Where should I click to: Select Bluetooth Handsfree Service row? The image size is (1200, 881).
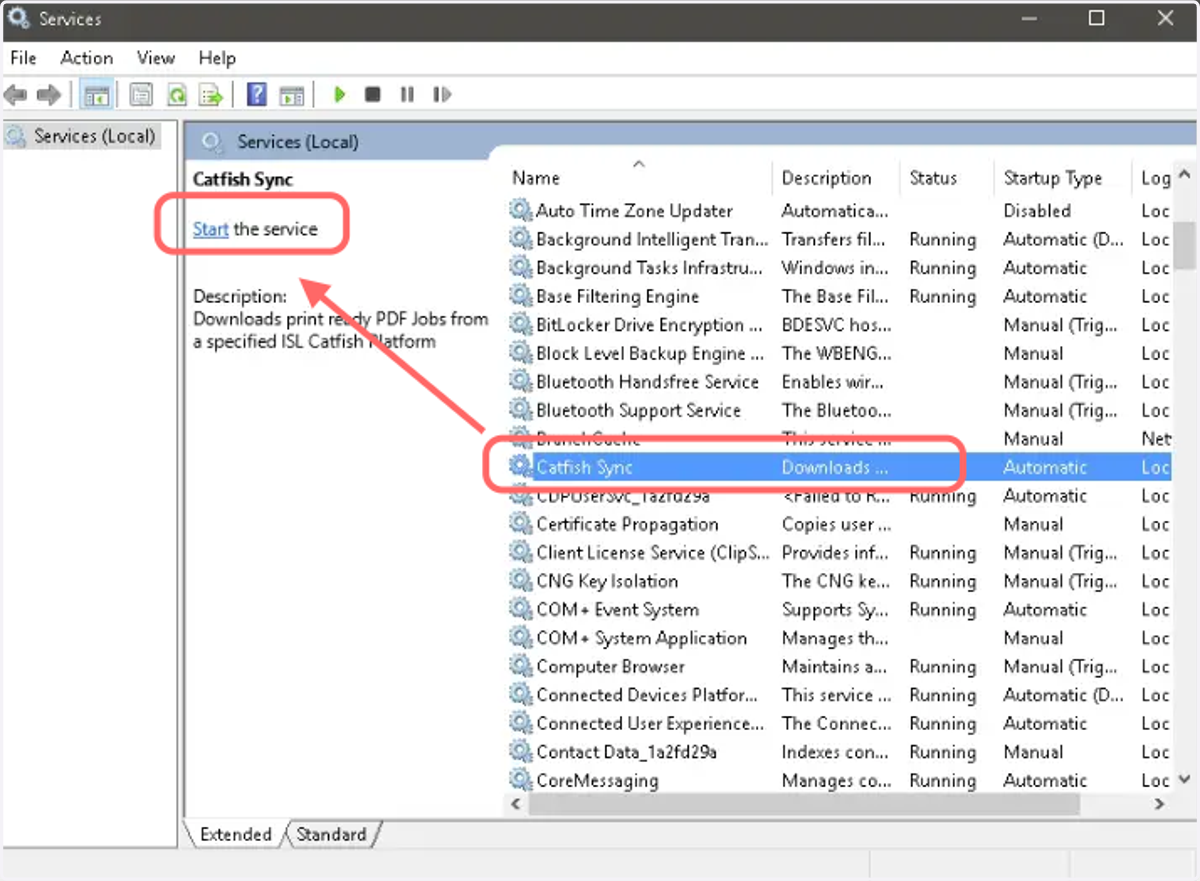coord(838,382)
